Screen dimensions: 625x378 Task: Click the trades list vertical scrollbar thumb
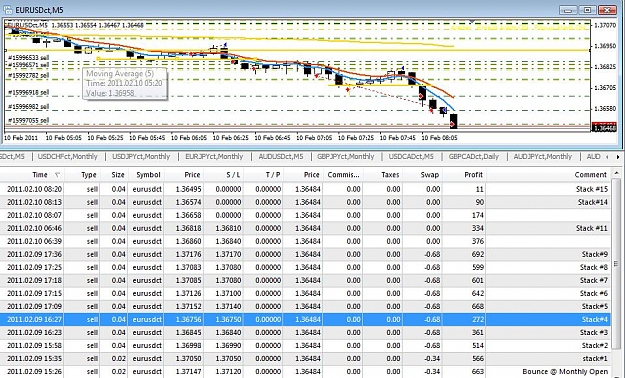616,264
